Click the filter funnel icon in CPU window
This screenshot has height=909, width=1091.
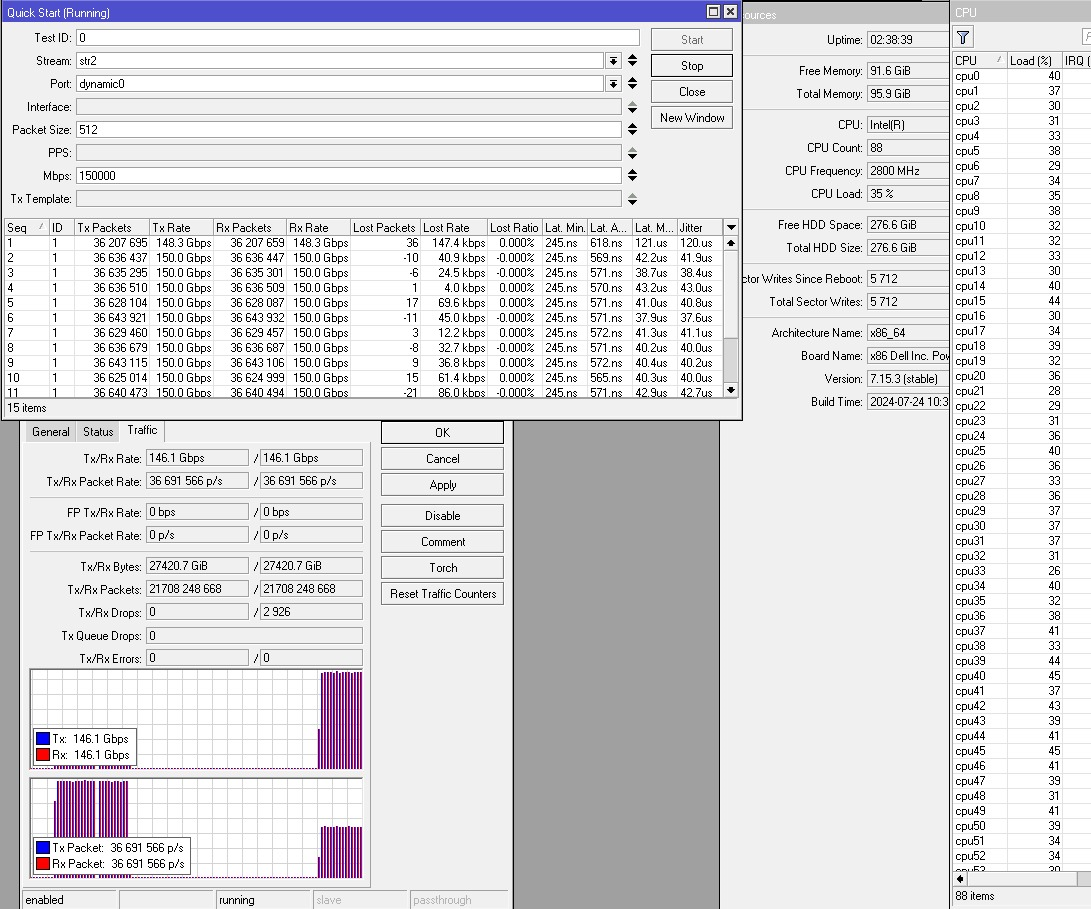tap(963, 38)
